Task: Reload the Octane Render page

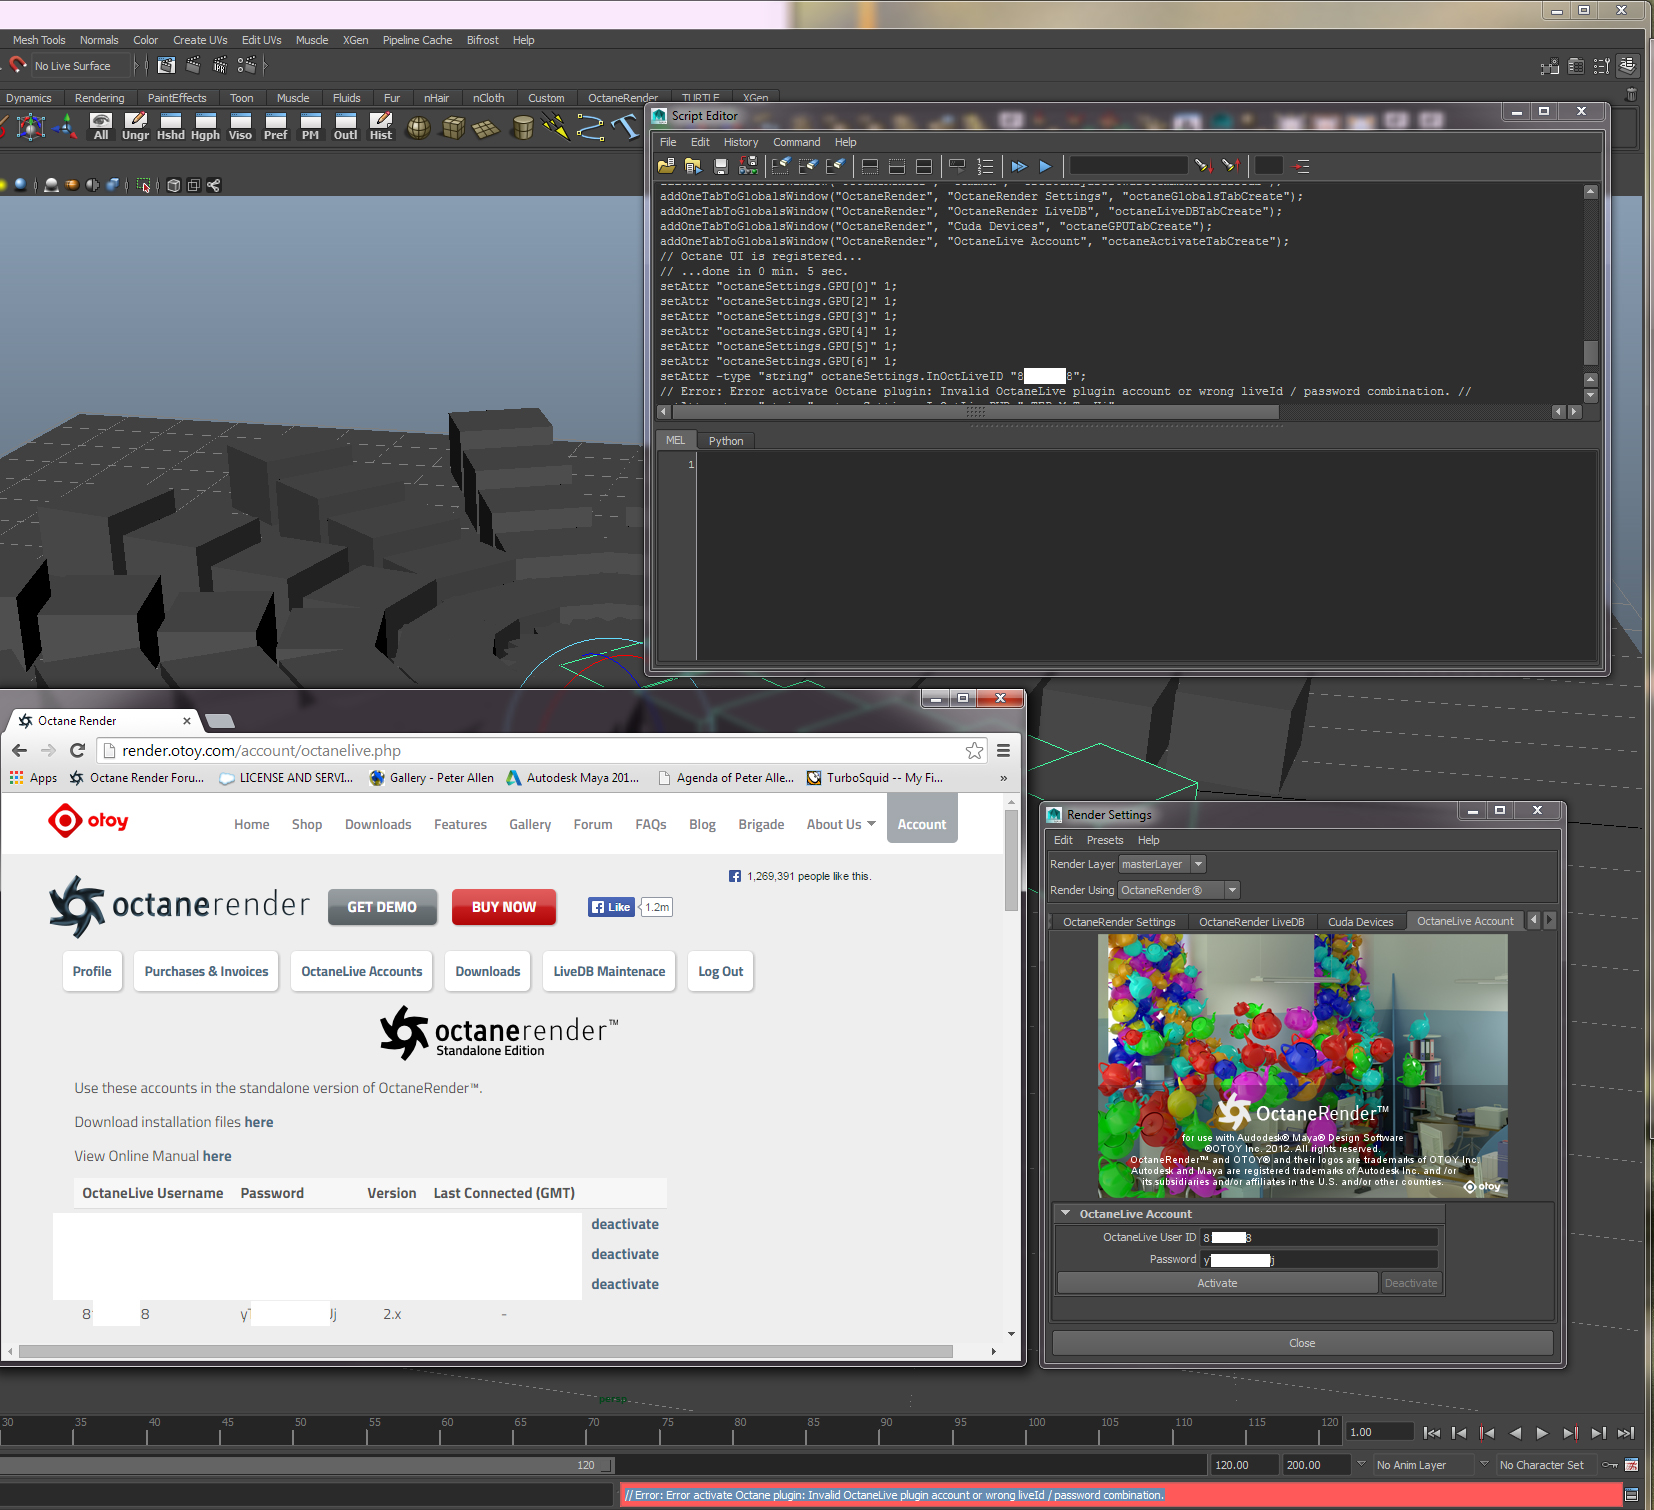Action: [78, 751]
